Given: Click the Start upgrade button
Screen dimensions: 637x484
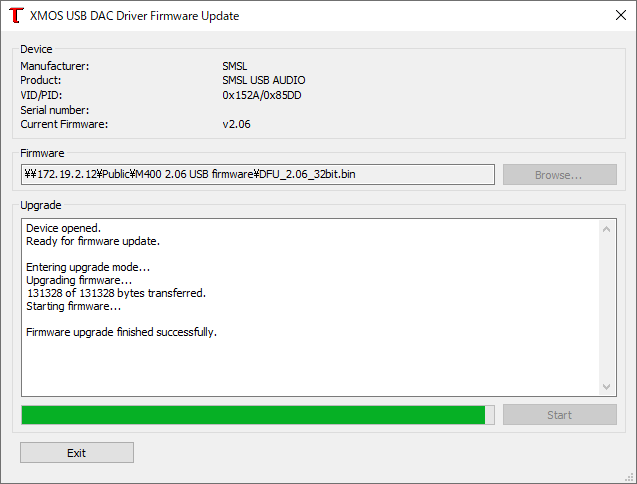Looking at the screenshot, I should [x=559, y=415].
